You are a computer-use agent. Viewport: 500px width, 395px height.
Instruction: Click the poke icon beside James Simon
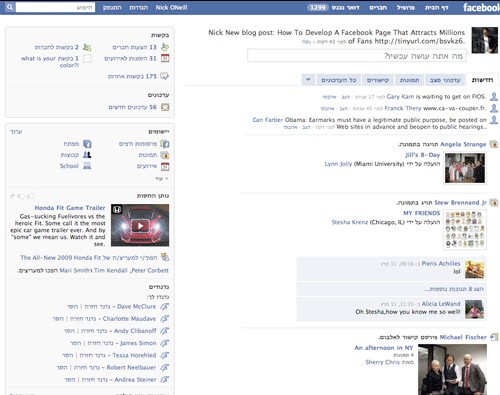tap(165, 343)
